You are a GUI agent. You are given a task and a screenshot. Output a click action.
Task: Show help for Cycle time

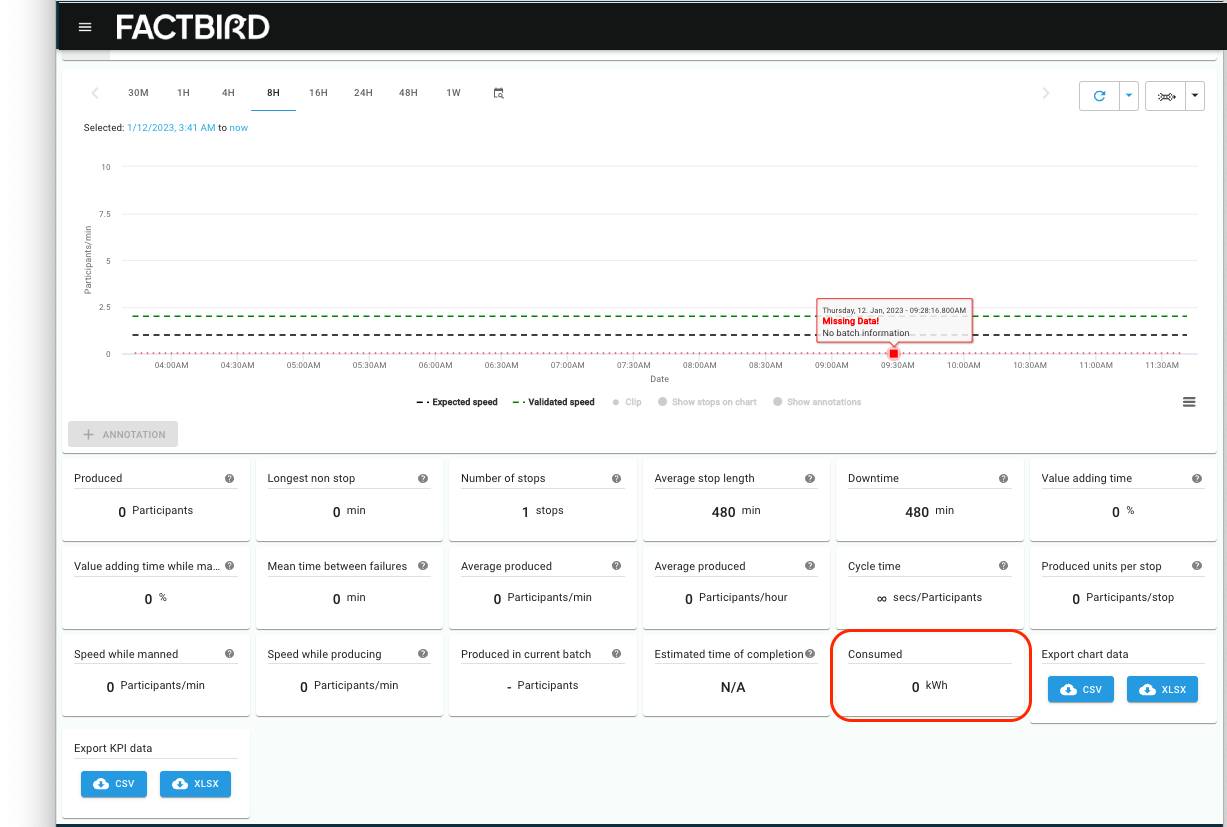1003,566
